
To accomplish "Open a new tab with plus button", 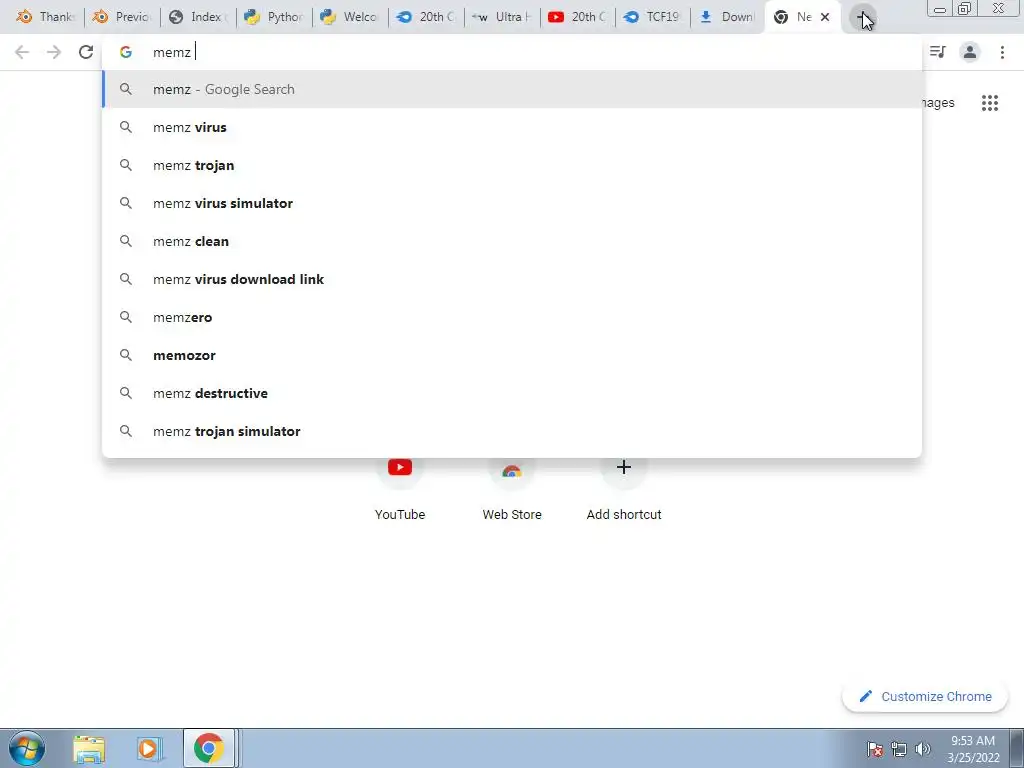I will click(x=863, y=17).
